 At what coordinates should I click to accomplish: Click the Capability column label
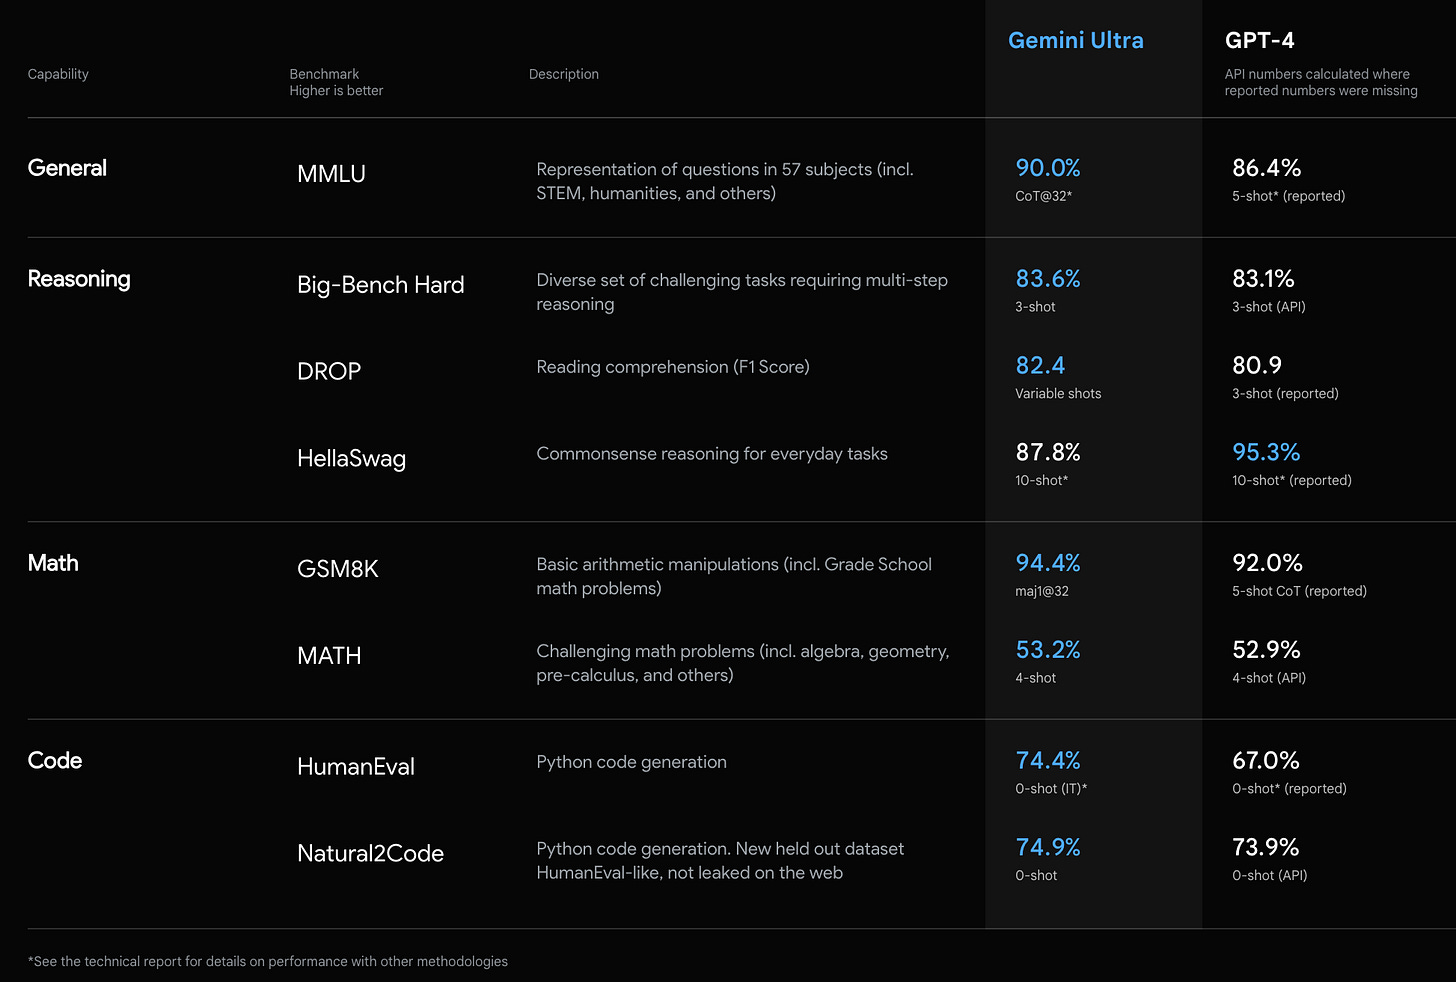58,74
